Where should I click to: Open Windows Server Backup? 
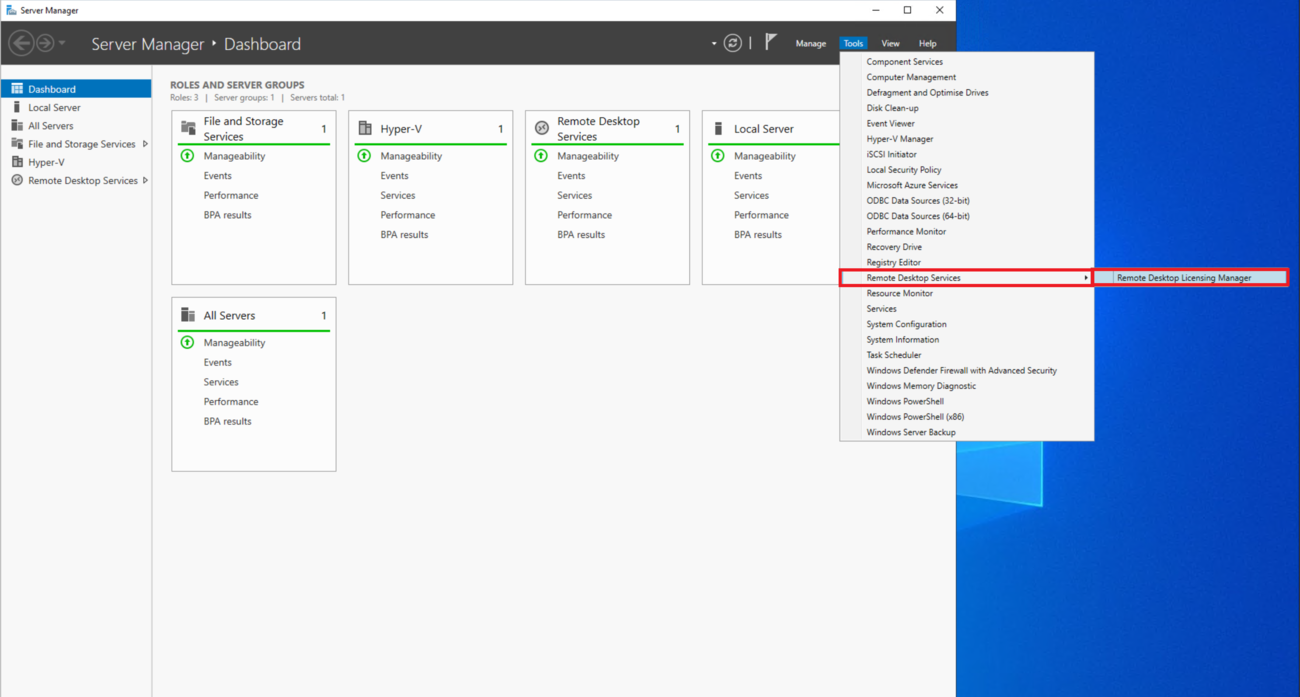(x=966, y=433)
